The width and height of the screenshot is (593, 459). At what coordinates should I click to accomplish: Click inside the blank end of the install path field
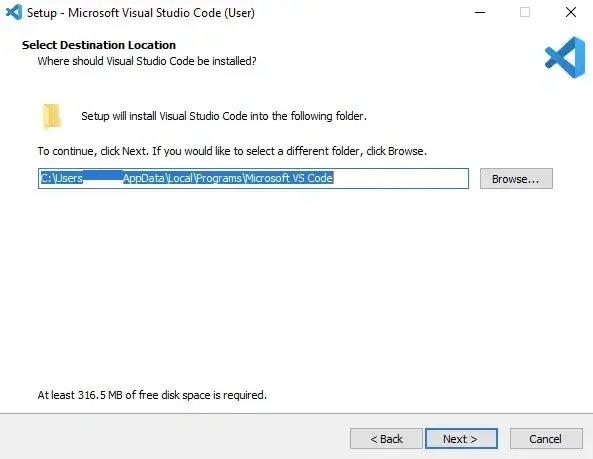(x=401, y=178)
